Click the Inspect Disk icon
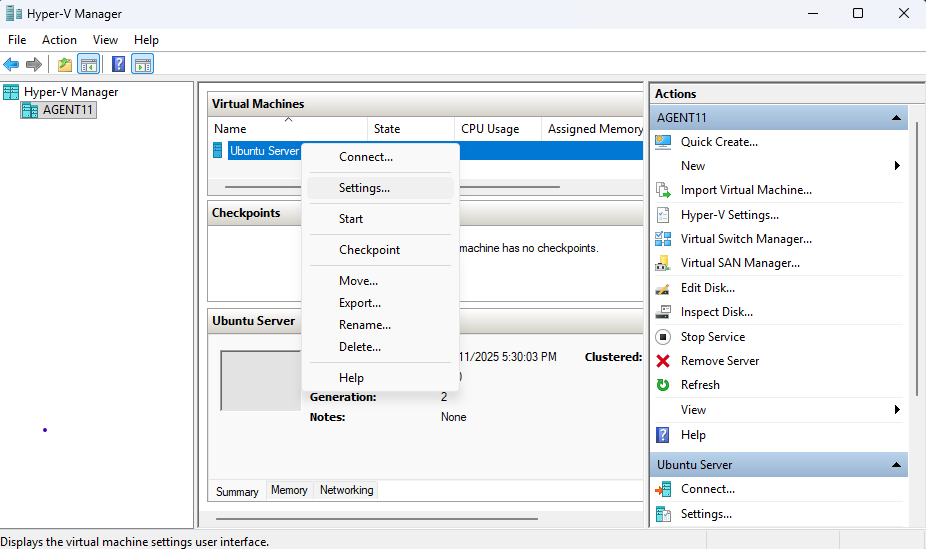Screen dimensions: 926x549 [x=663, y=312]
